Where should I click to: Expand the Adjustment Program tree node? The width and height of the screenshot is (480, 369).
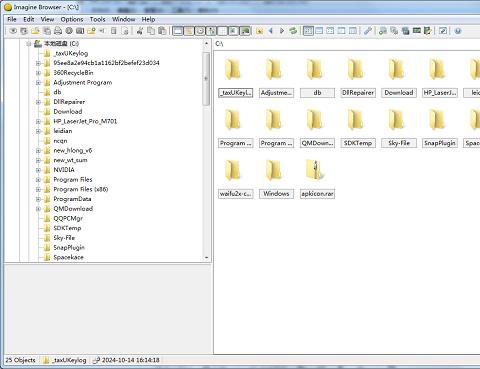(38, 82)
